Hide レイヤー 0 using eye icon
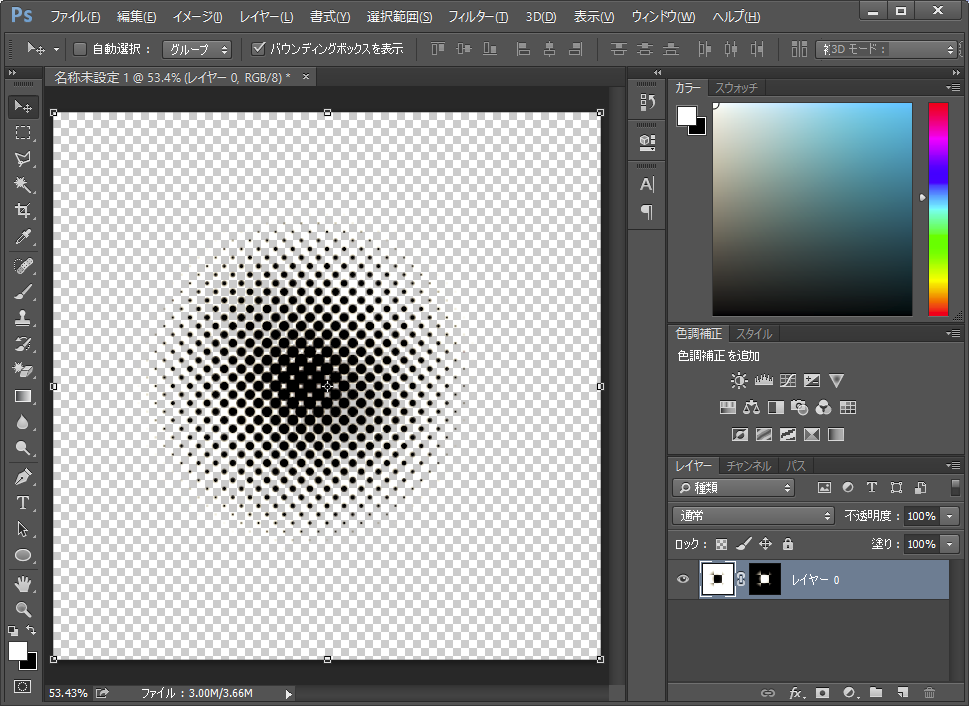 coord(683,579)
